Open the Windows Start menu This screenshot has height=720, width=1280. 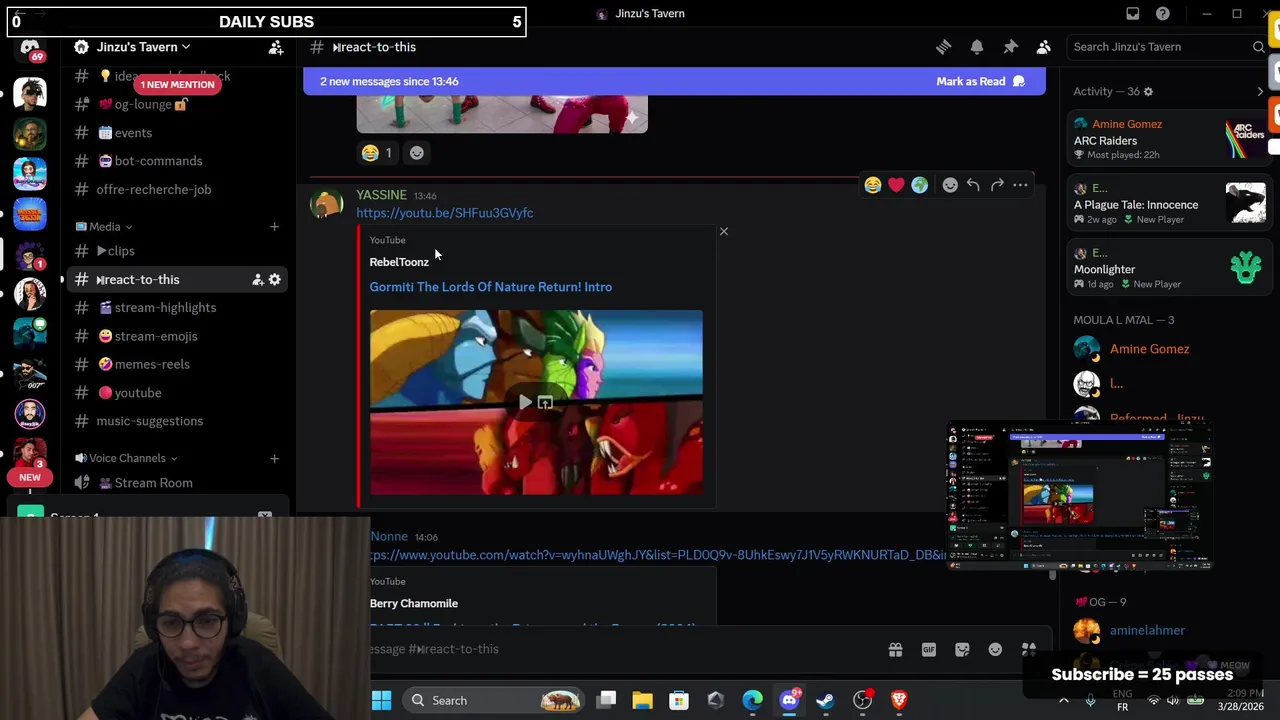[x=381, y=700]
